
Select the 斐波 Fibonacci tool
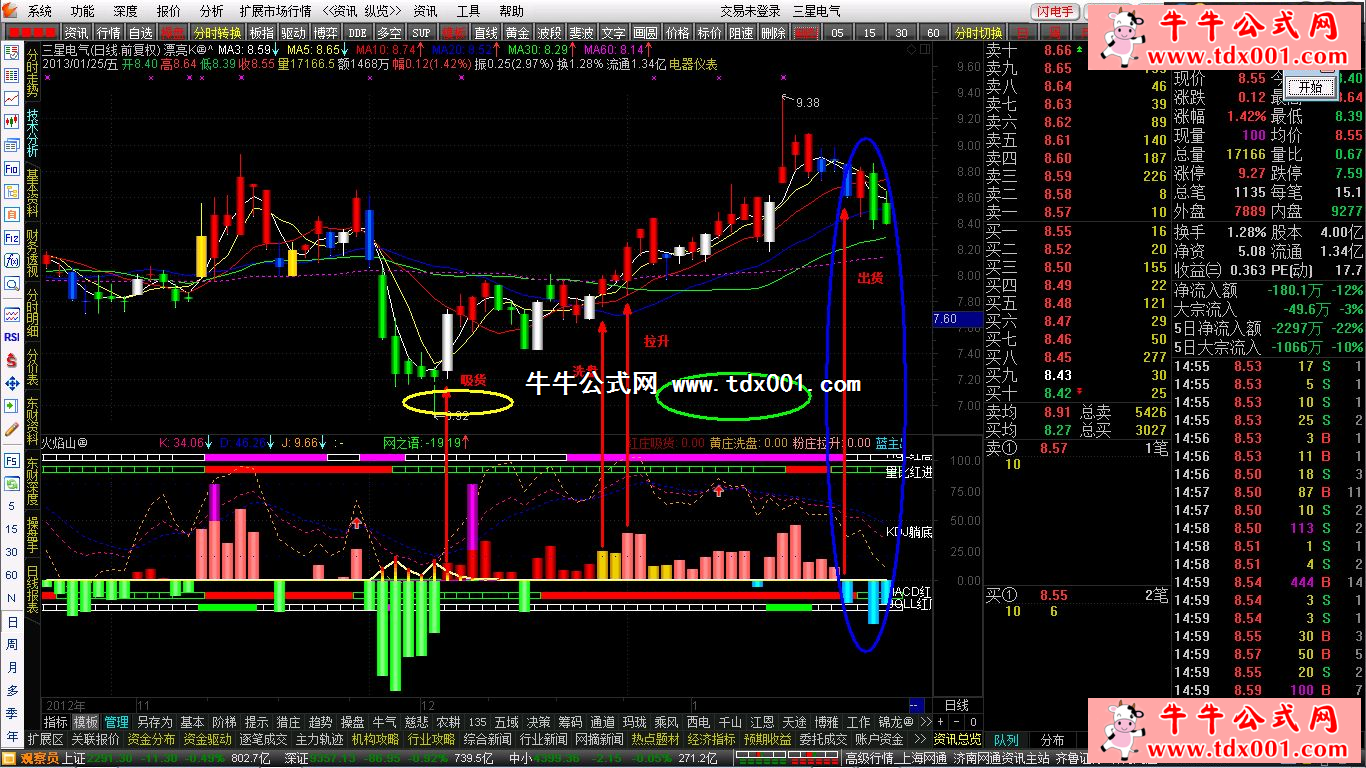click(581, 33)
